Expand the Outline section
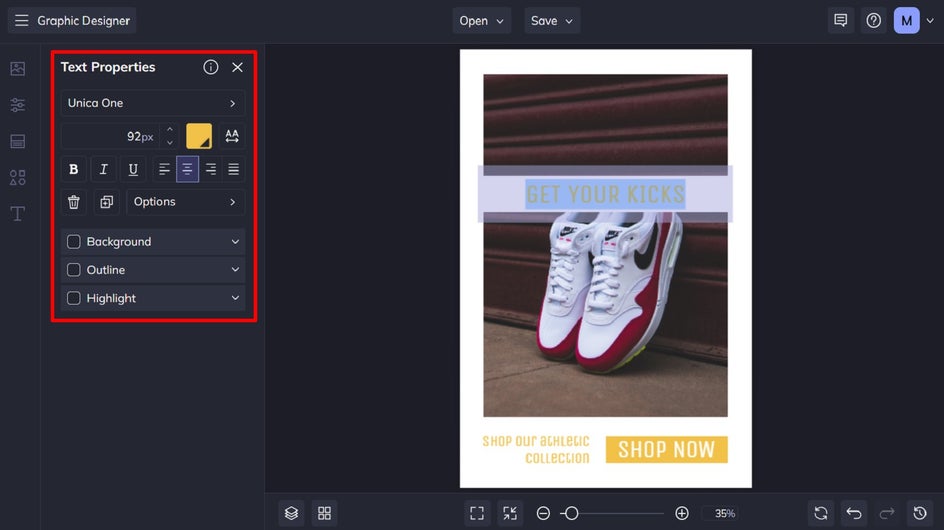Image resolution: width=944 pixels, height=530 pixels. click(235, 270)
